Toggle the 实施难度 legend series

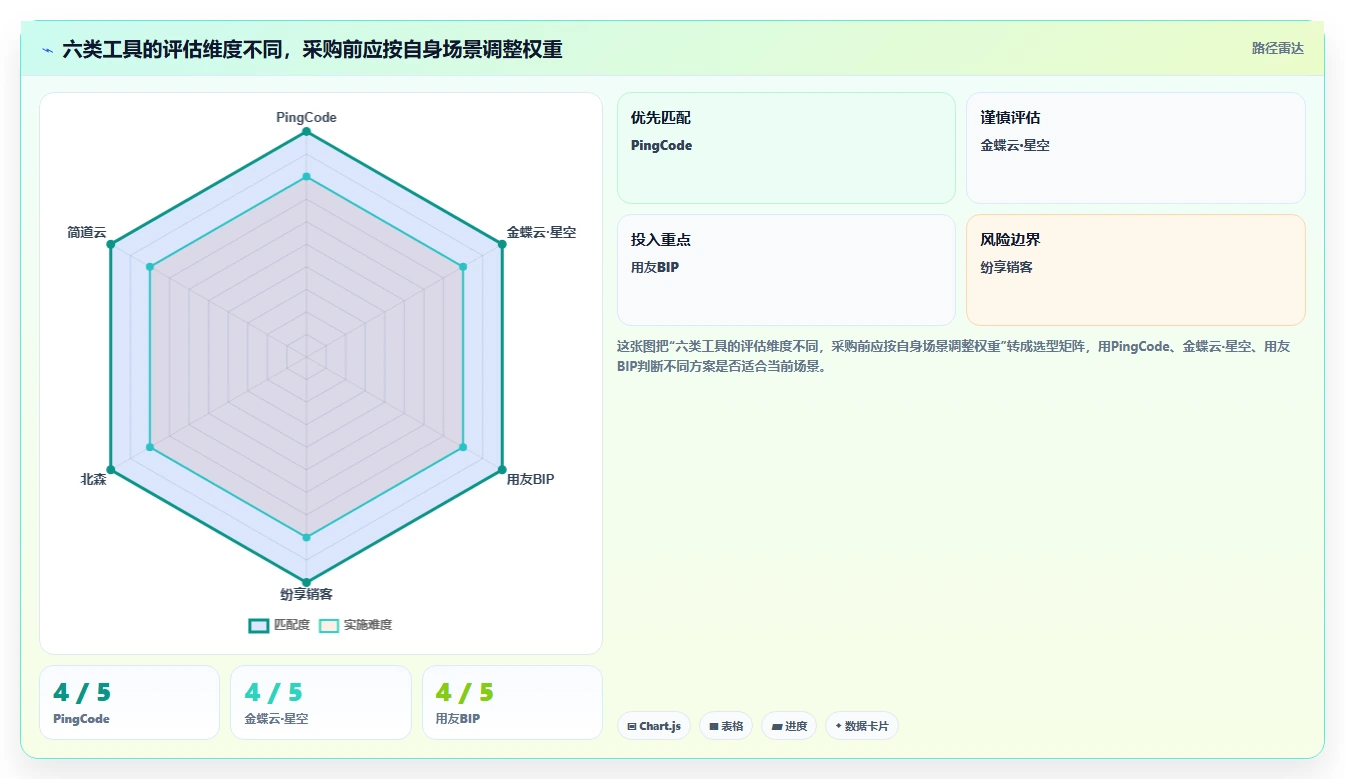(355, 625)
